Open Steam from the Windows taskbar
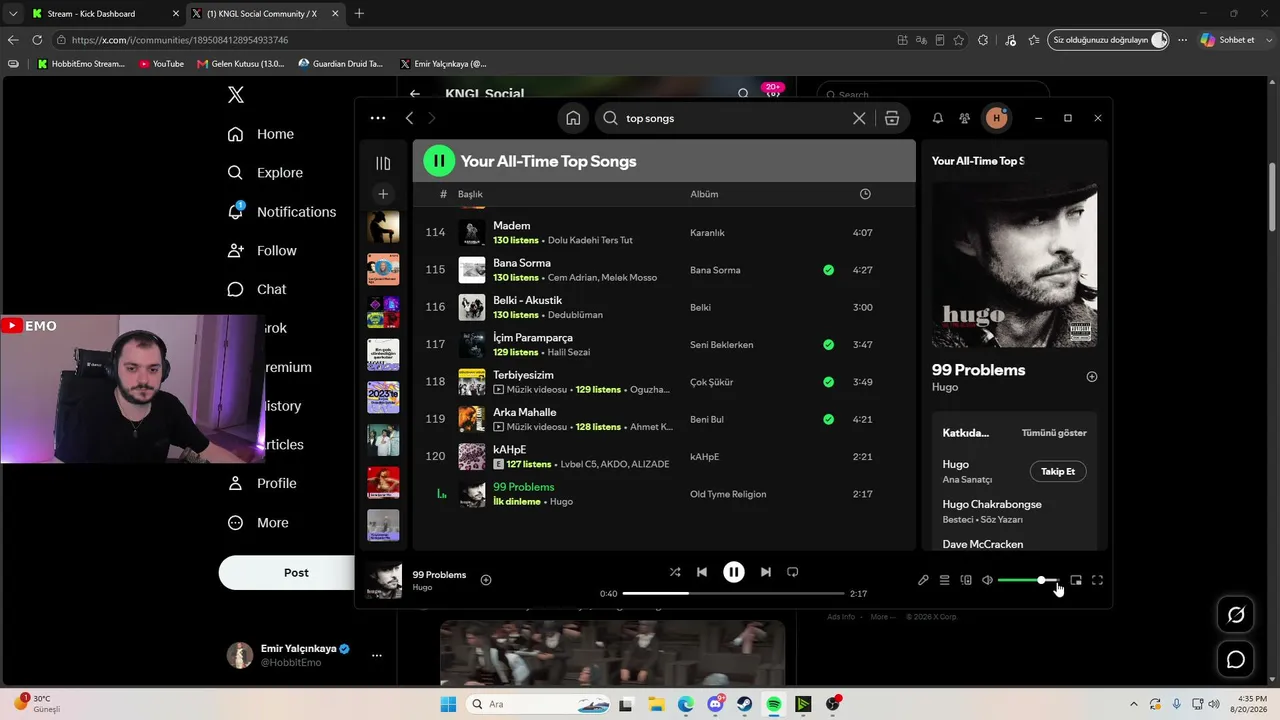 [x=745, y=704]
